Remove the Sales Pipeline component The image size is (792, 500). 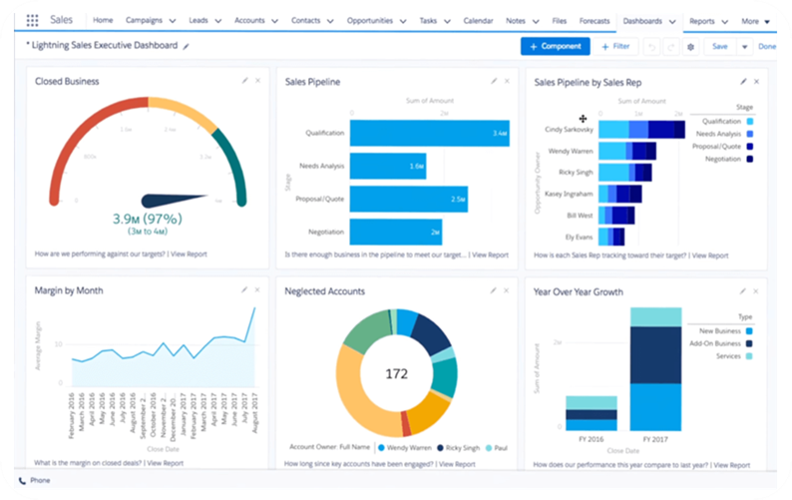point(507,81)
